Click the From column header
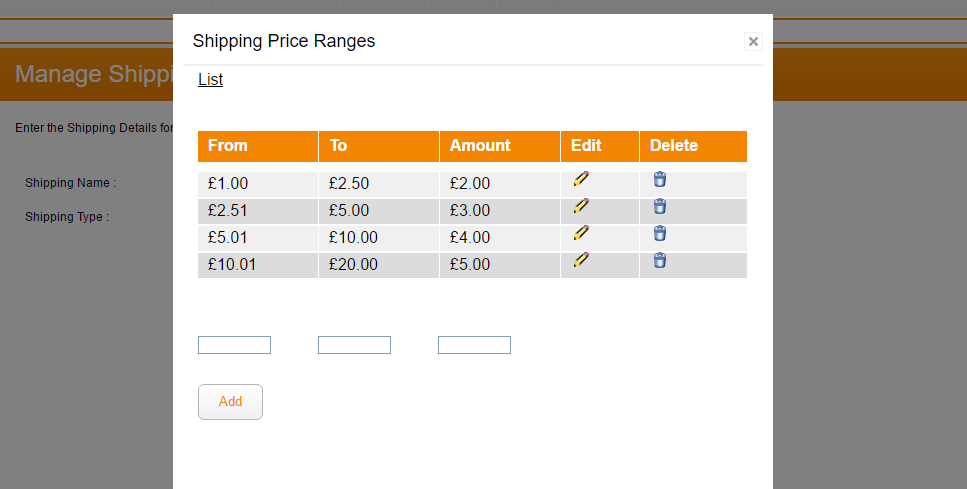 pyautogui.click(x=228, y=146)
